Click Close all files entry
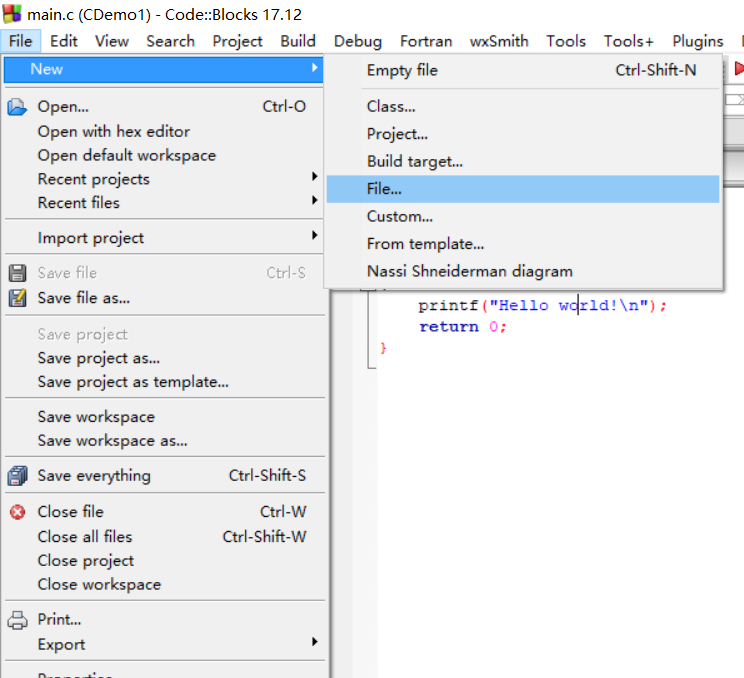This screenshot has height=678, width=744. (x=163, y=537)
